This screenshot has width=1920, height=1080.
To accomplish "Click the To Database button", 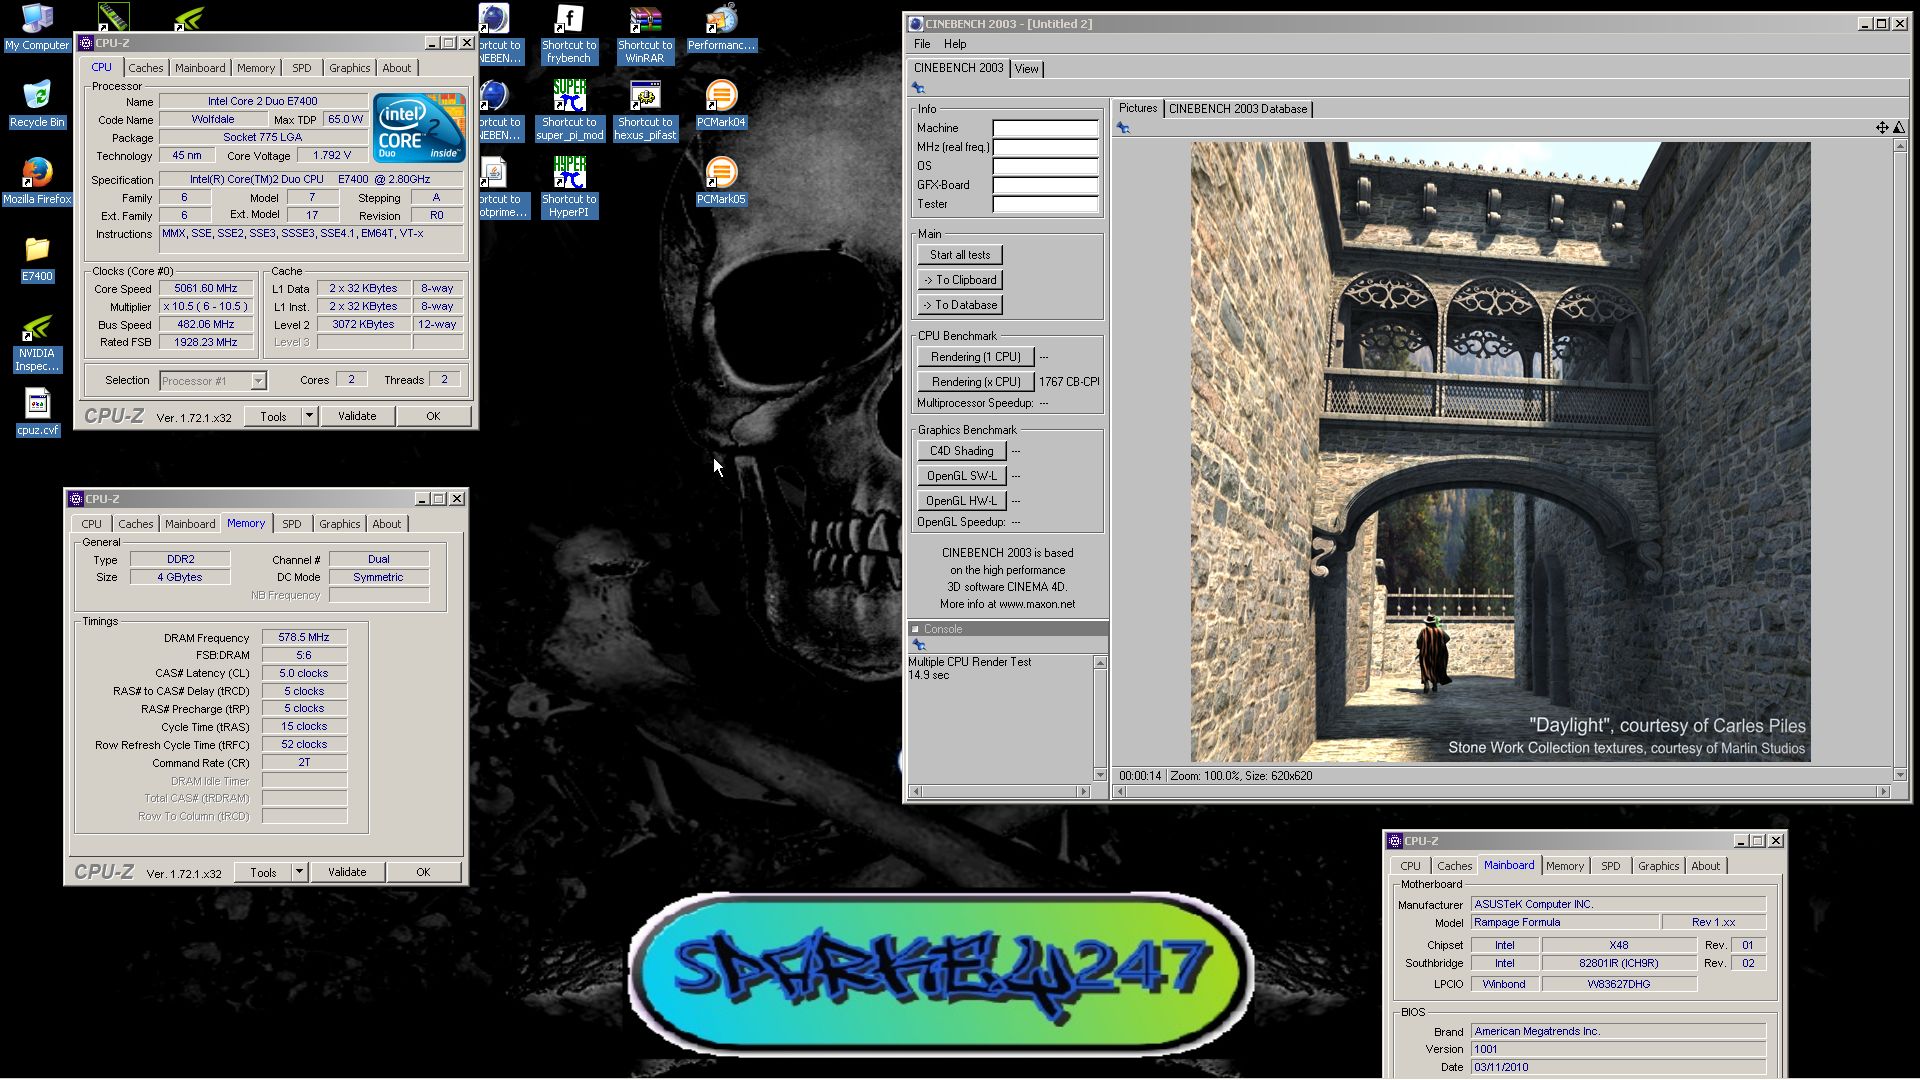I will (960, 305).
